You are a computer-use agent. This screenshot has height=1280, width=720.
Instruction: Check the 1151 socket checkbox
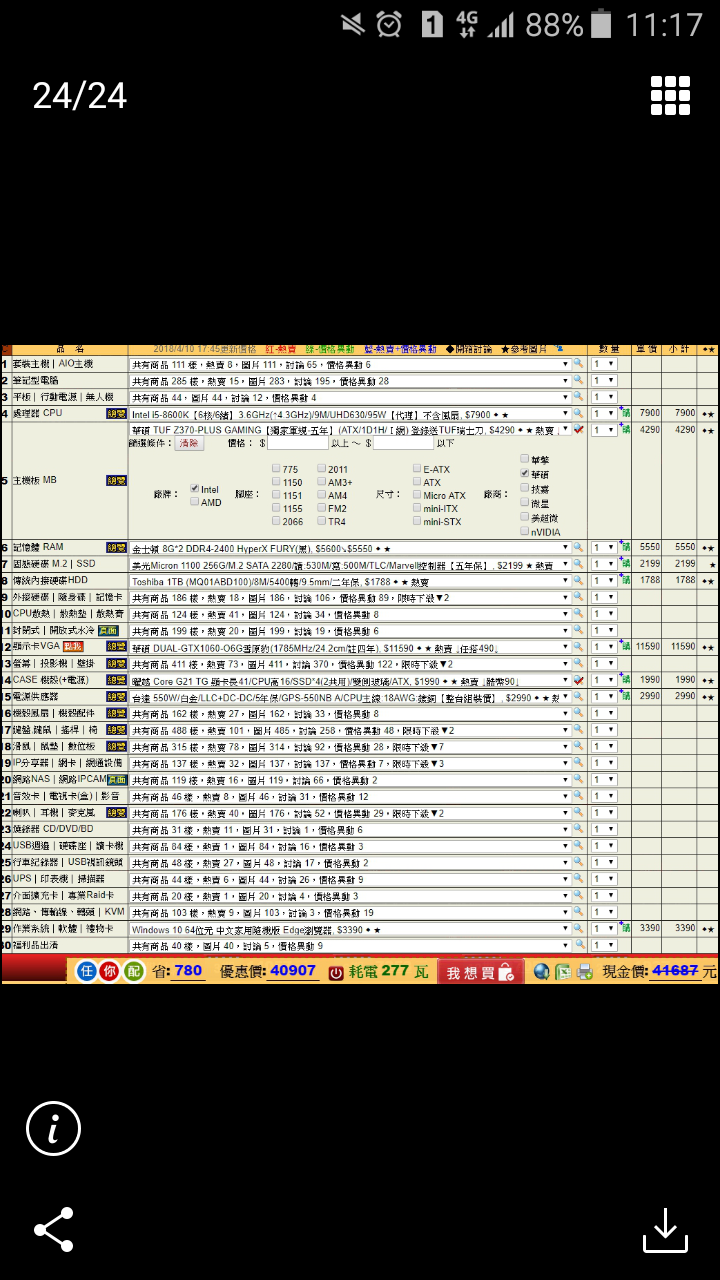tap(276, 494)
